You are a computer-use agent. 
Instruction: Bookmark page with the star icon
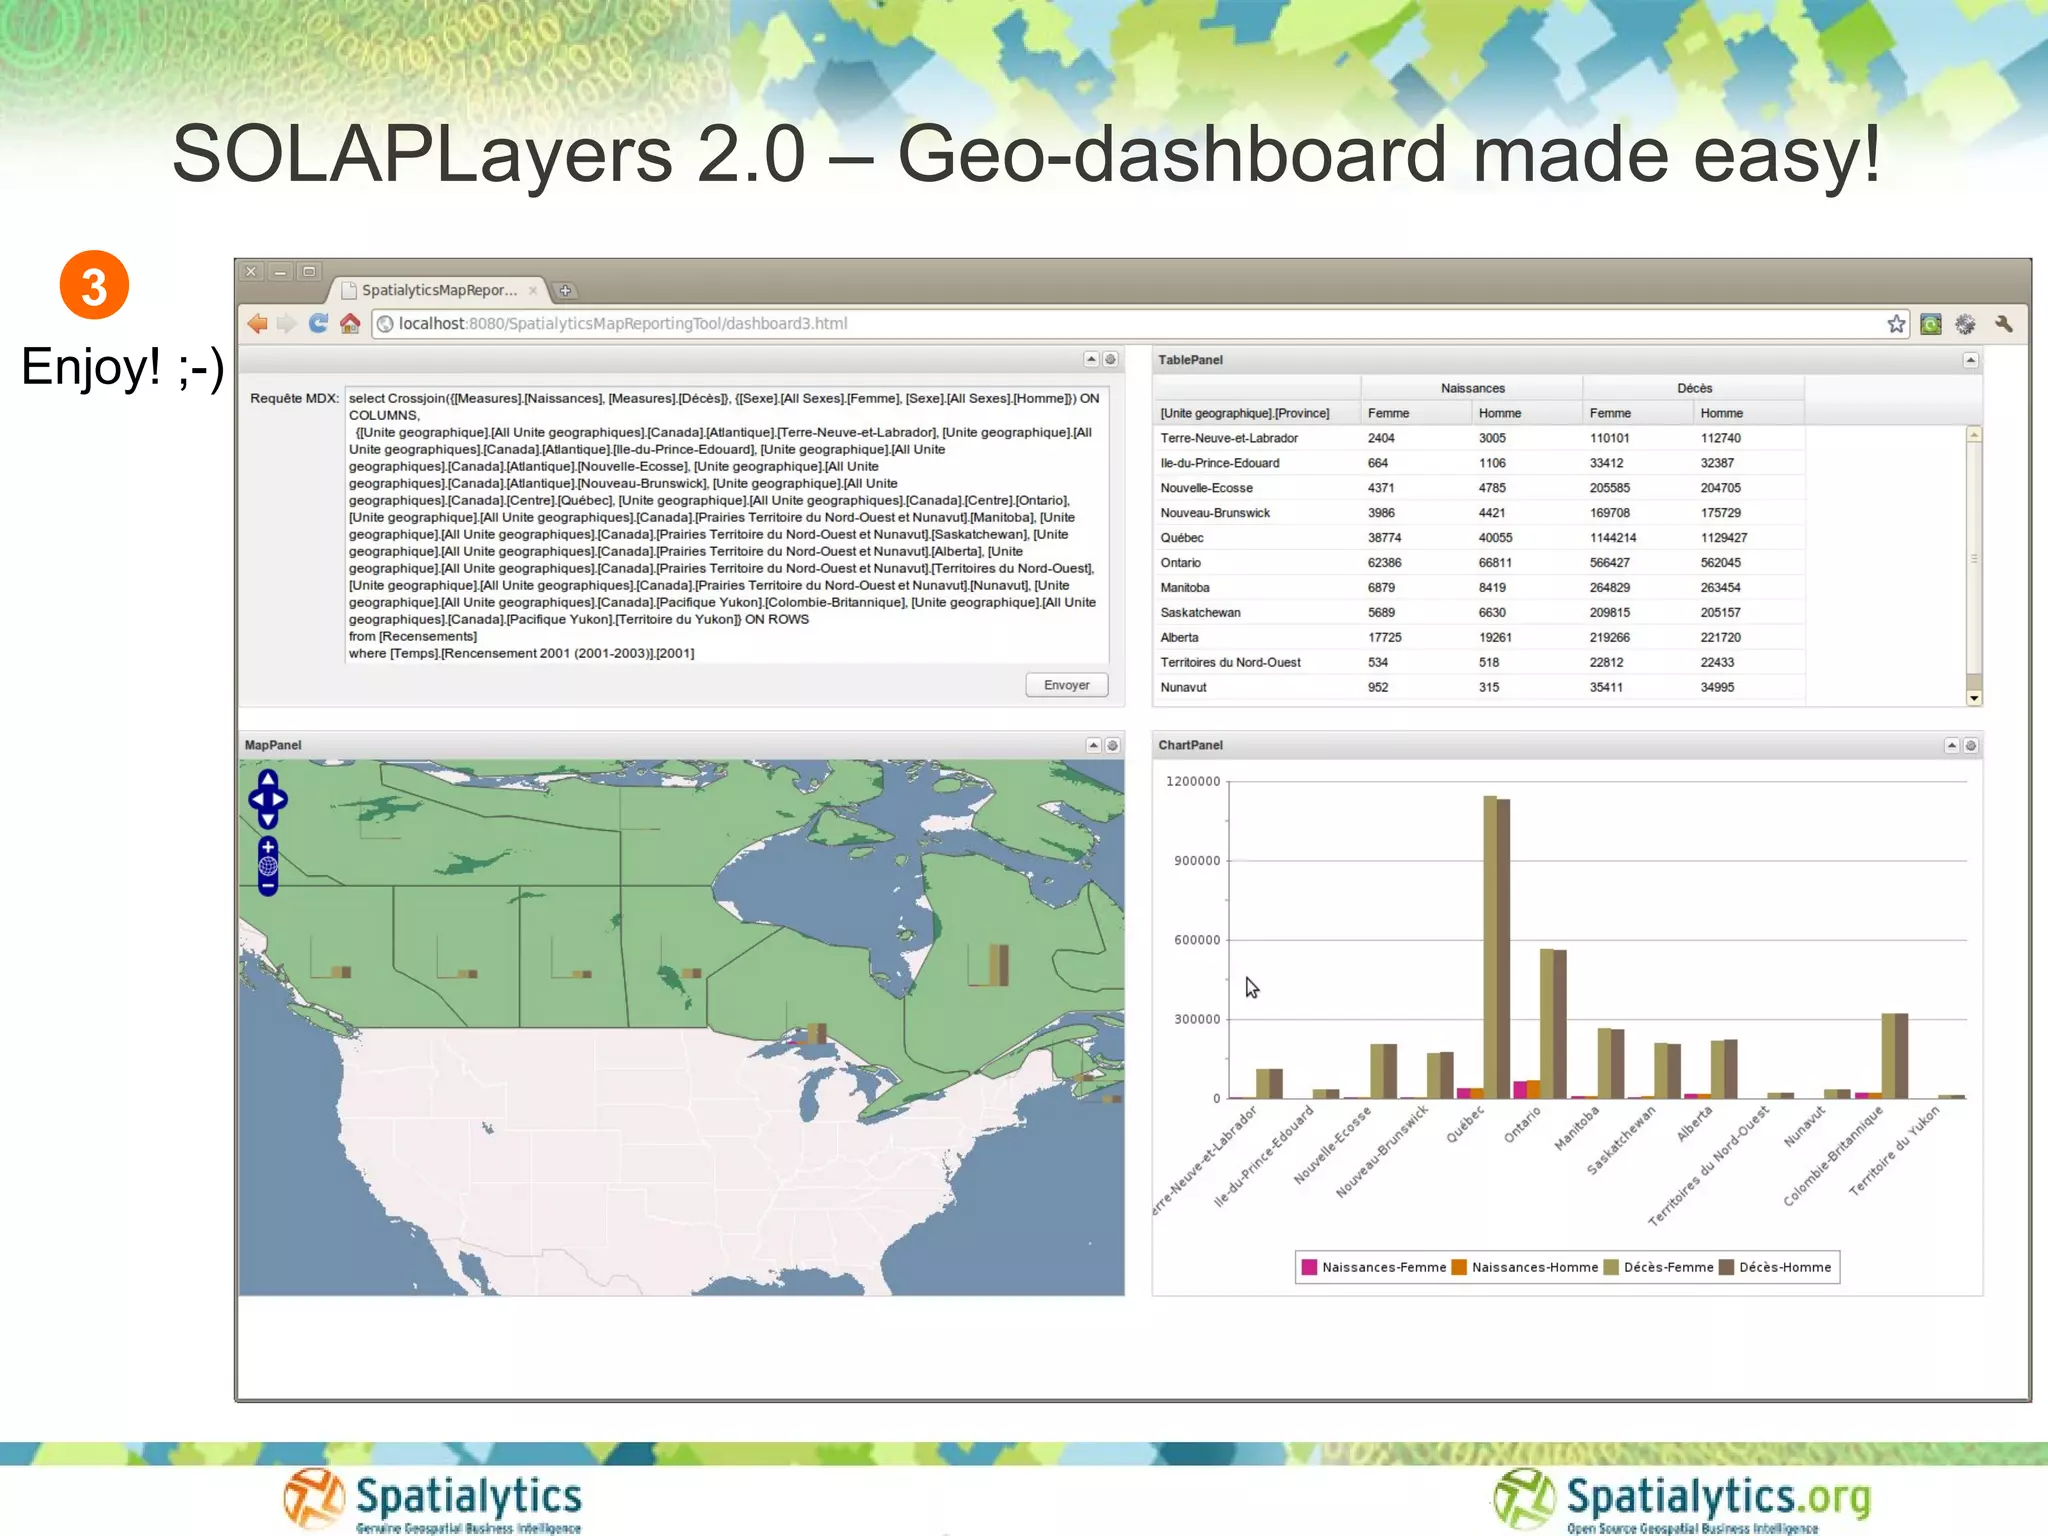[x=1896, y=323]
